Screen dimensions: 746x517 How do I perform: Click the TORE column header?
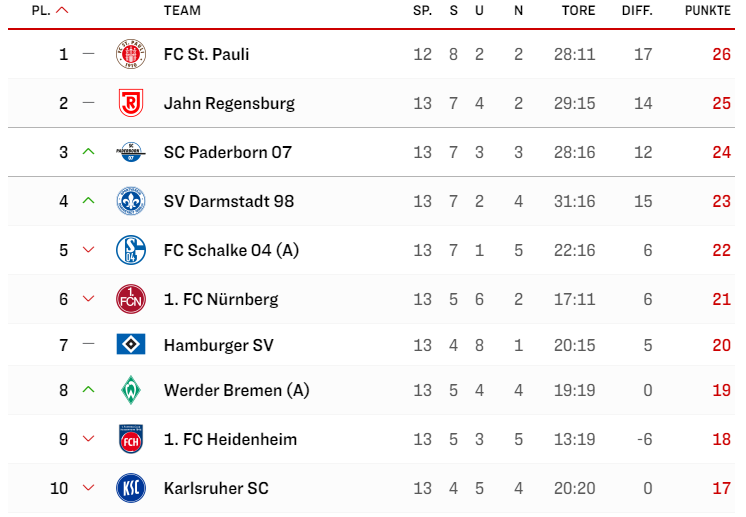[578, 10]
